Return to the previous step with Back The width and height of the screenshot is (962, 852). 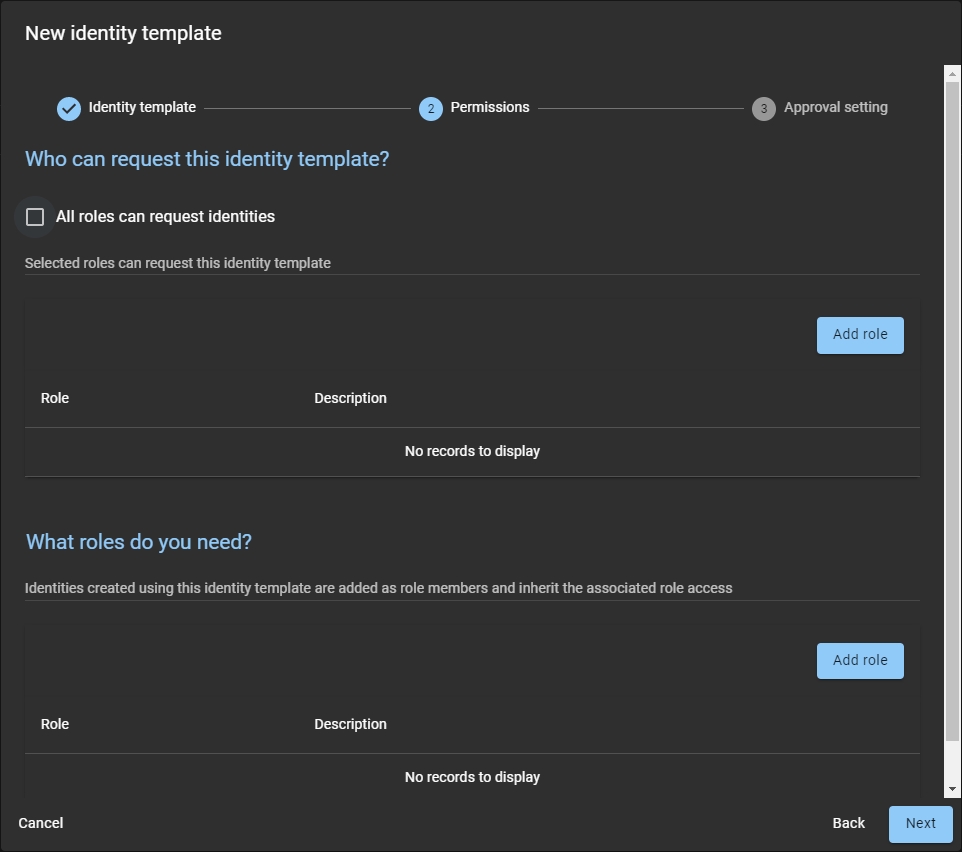(848, 824)
